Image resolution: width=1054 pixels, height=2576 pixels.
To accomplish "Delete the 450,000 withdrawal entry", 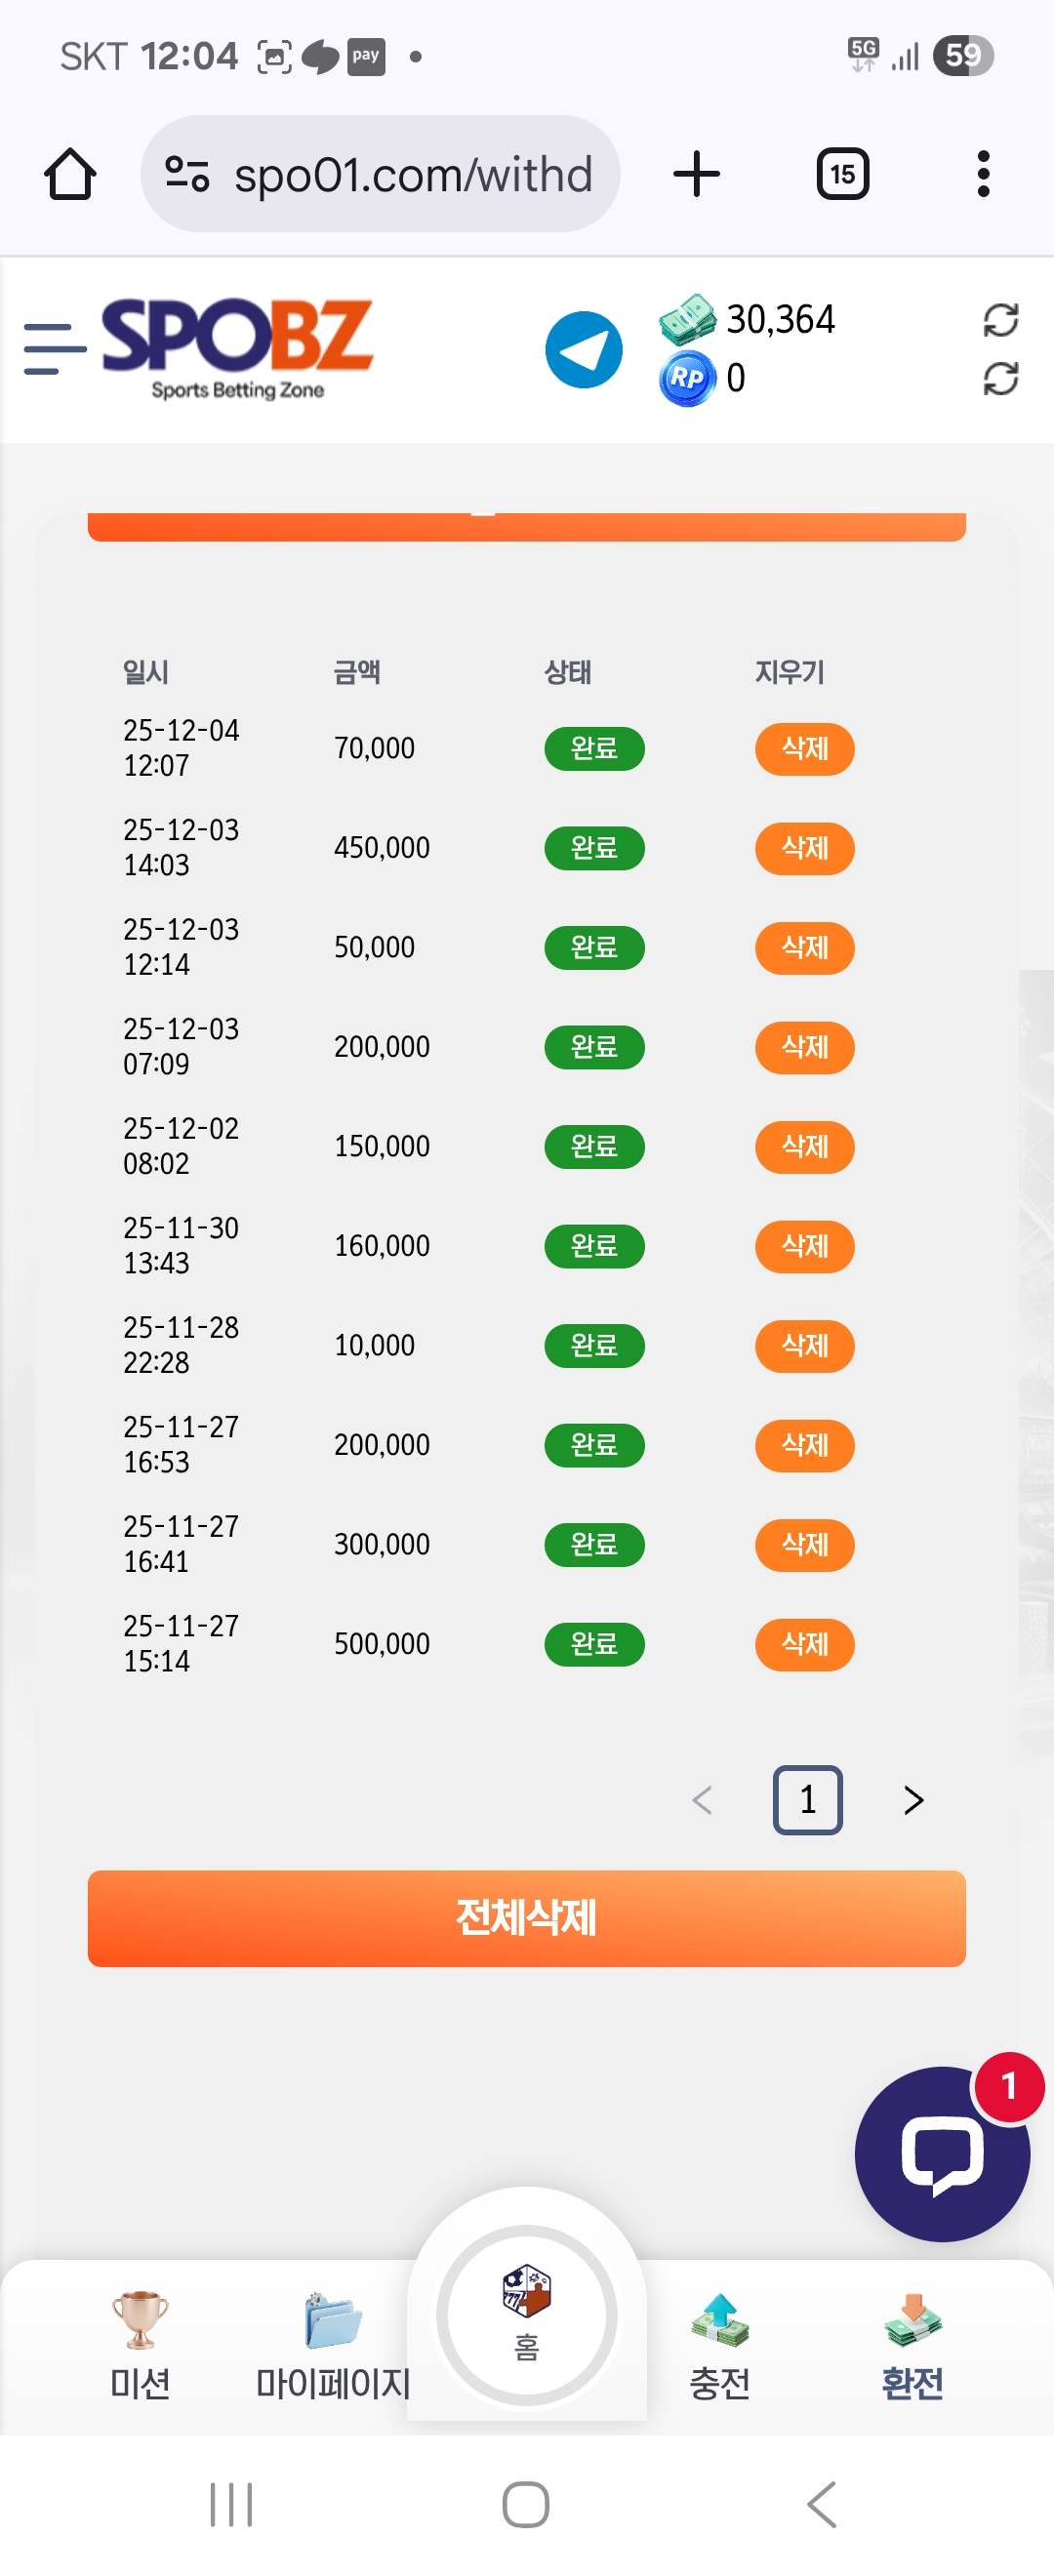I will point(804,848).
